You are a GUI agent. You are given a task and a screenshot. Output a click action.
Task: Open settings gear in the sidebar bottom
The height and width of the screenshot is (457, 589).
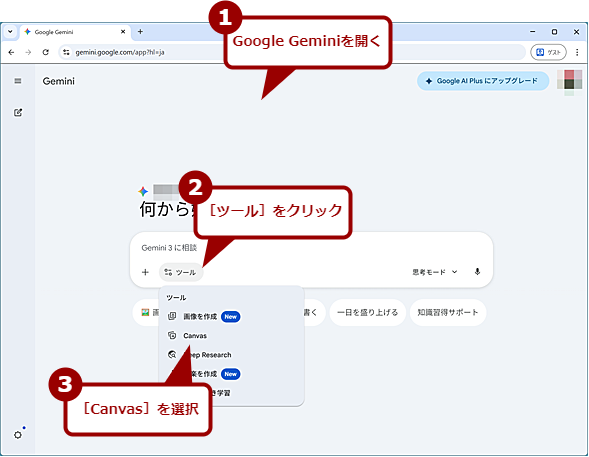click(18, 434)
